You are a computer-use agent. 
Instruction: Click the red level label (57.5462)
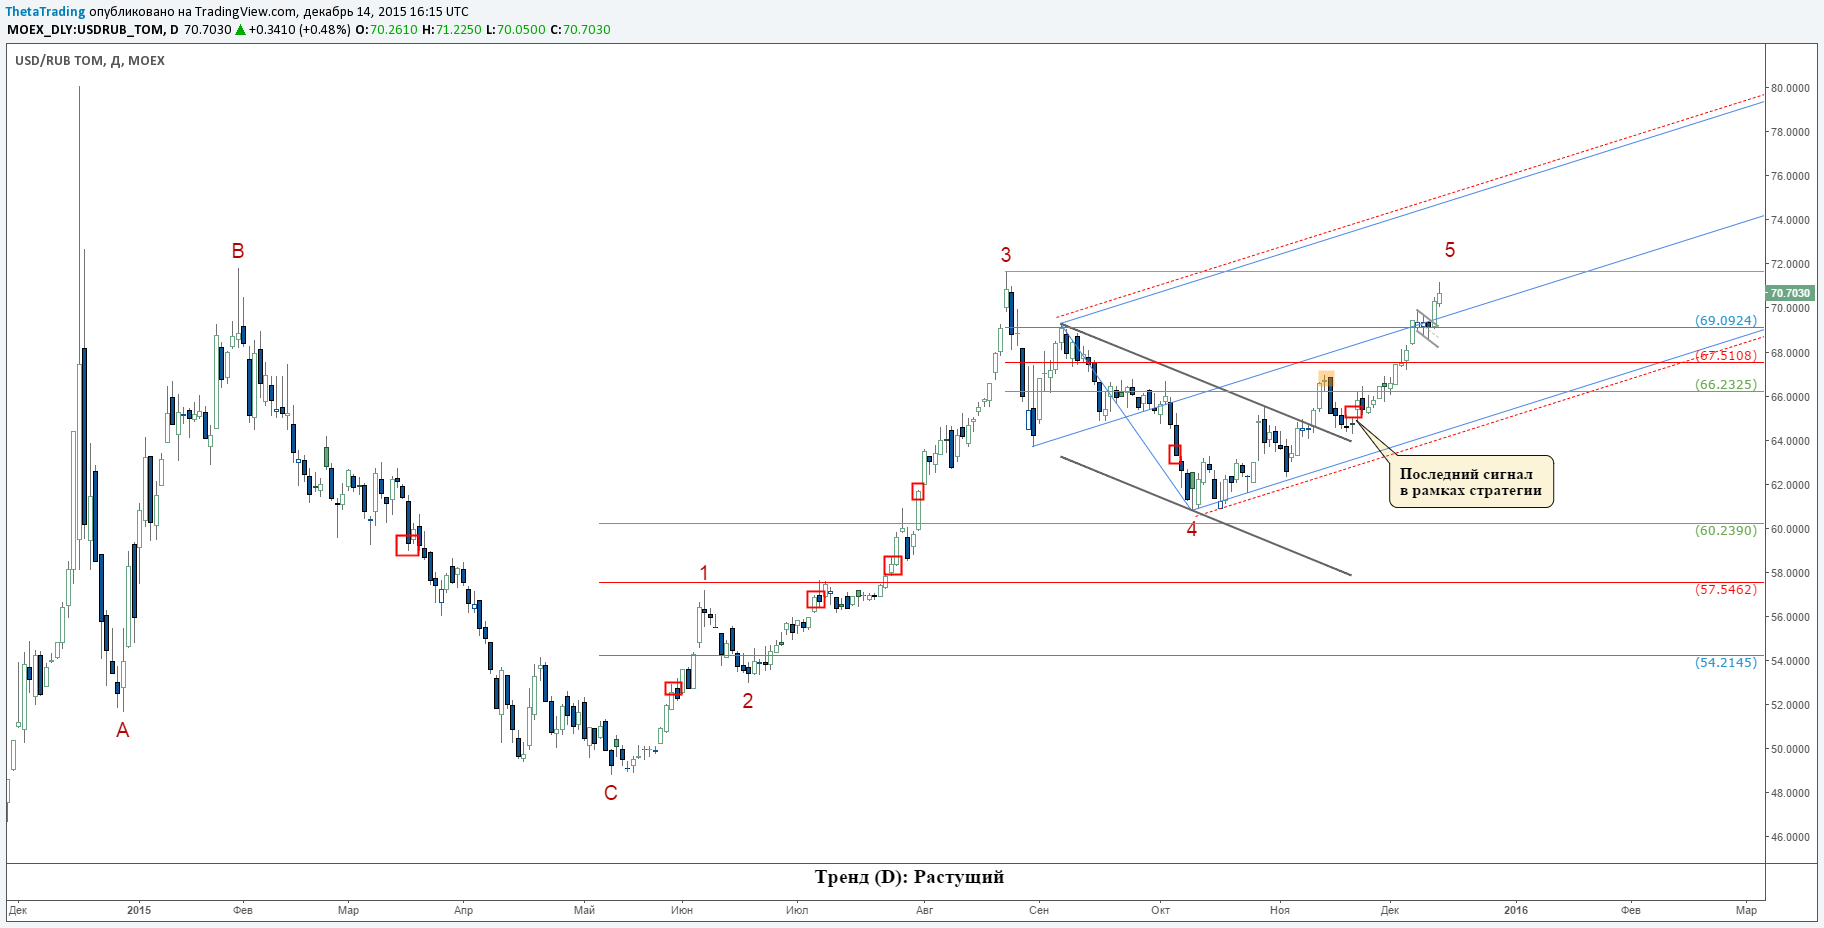click(x=1726, y=589)
